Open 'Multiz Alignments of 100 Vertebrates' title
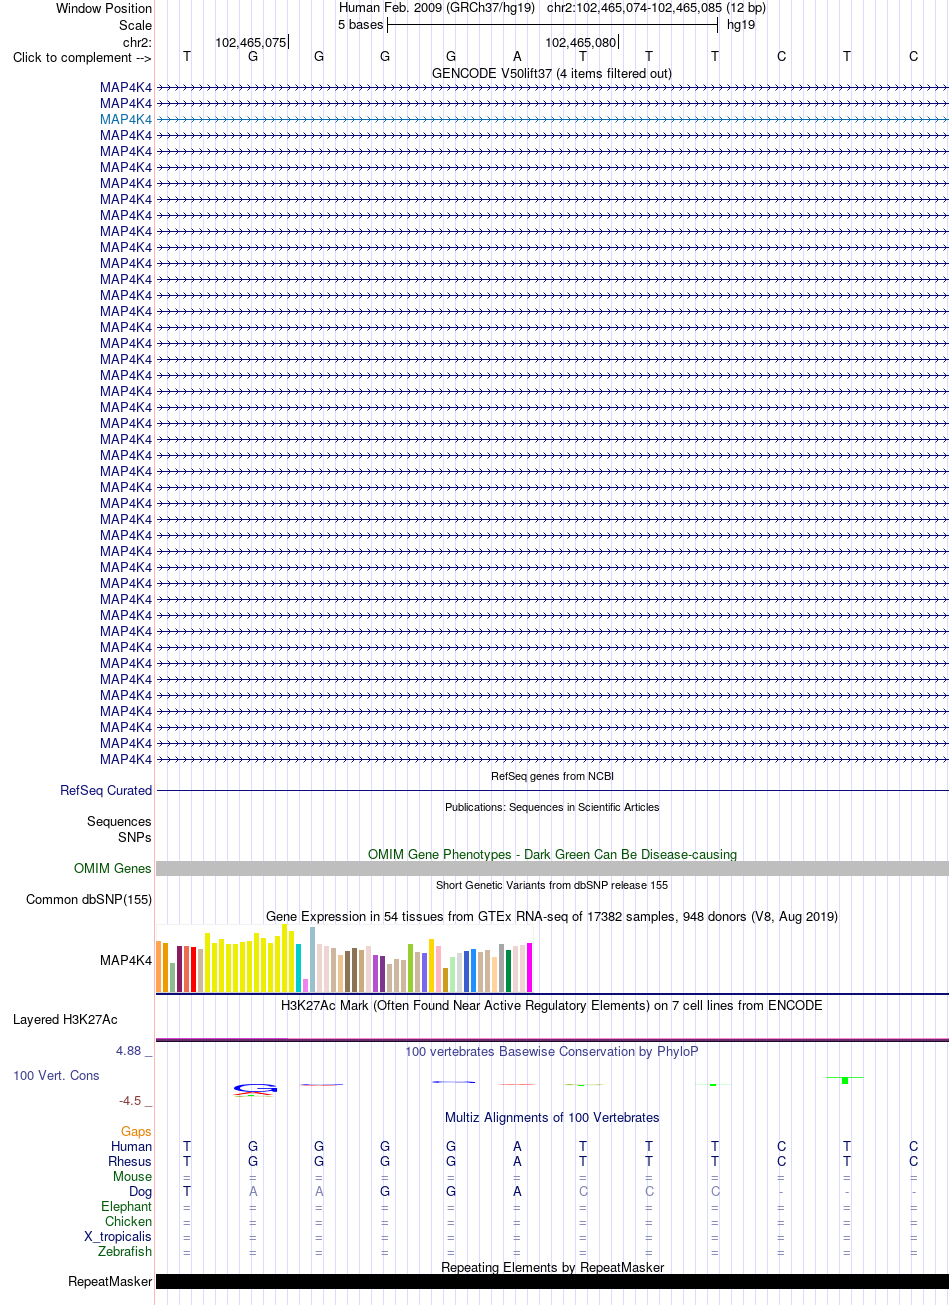This screenshot has height=1305, width=950. (552, 1118)
